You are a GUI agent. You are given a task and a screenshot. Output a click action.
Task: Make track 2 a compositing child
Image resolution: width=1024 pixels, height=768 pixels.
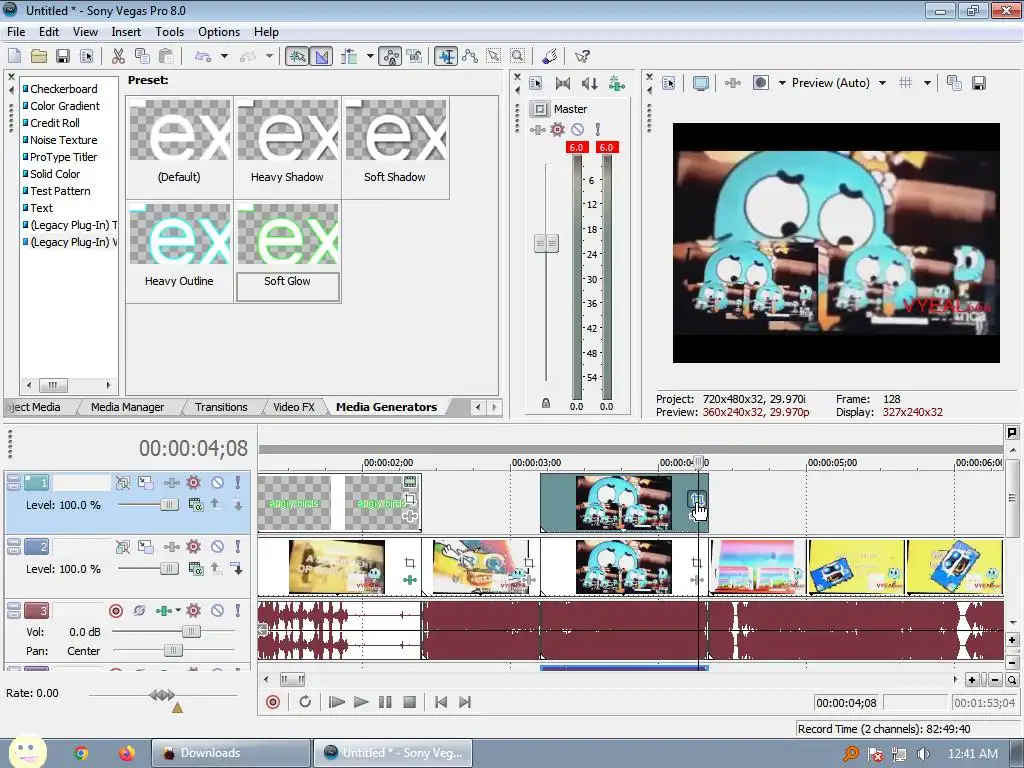(x=238, y=569)
